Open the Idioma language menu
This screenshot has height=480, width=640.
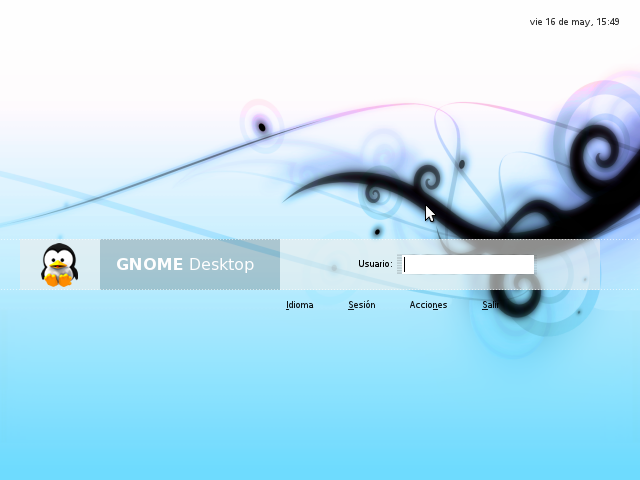coord(300,305)
